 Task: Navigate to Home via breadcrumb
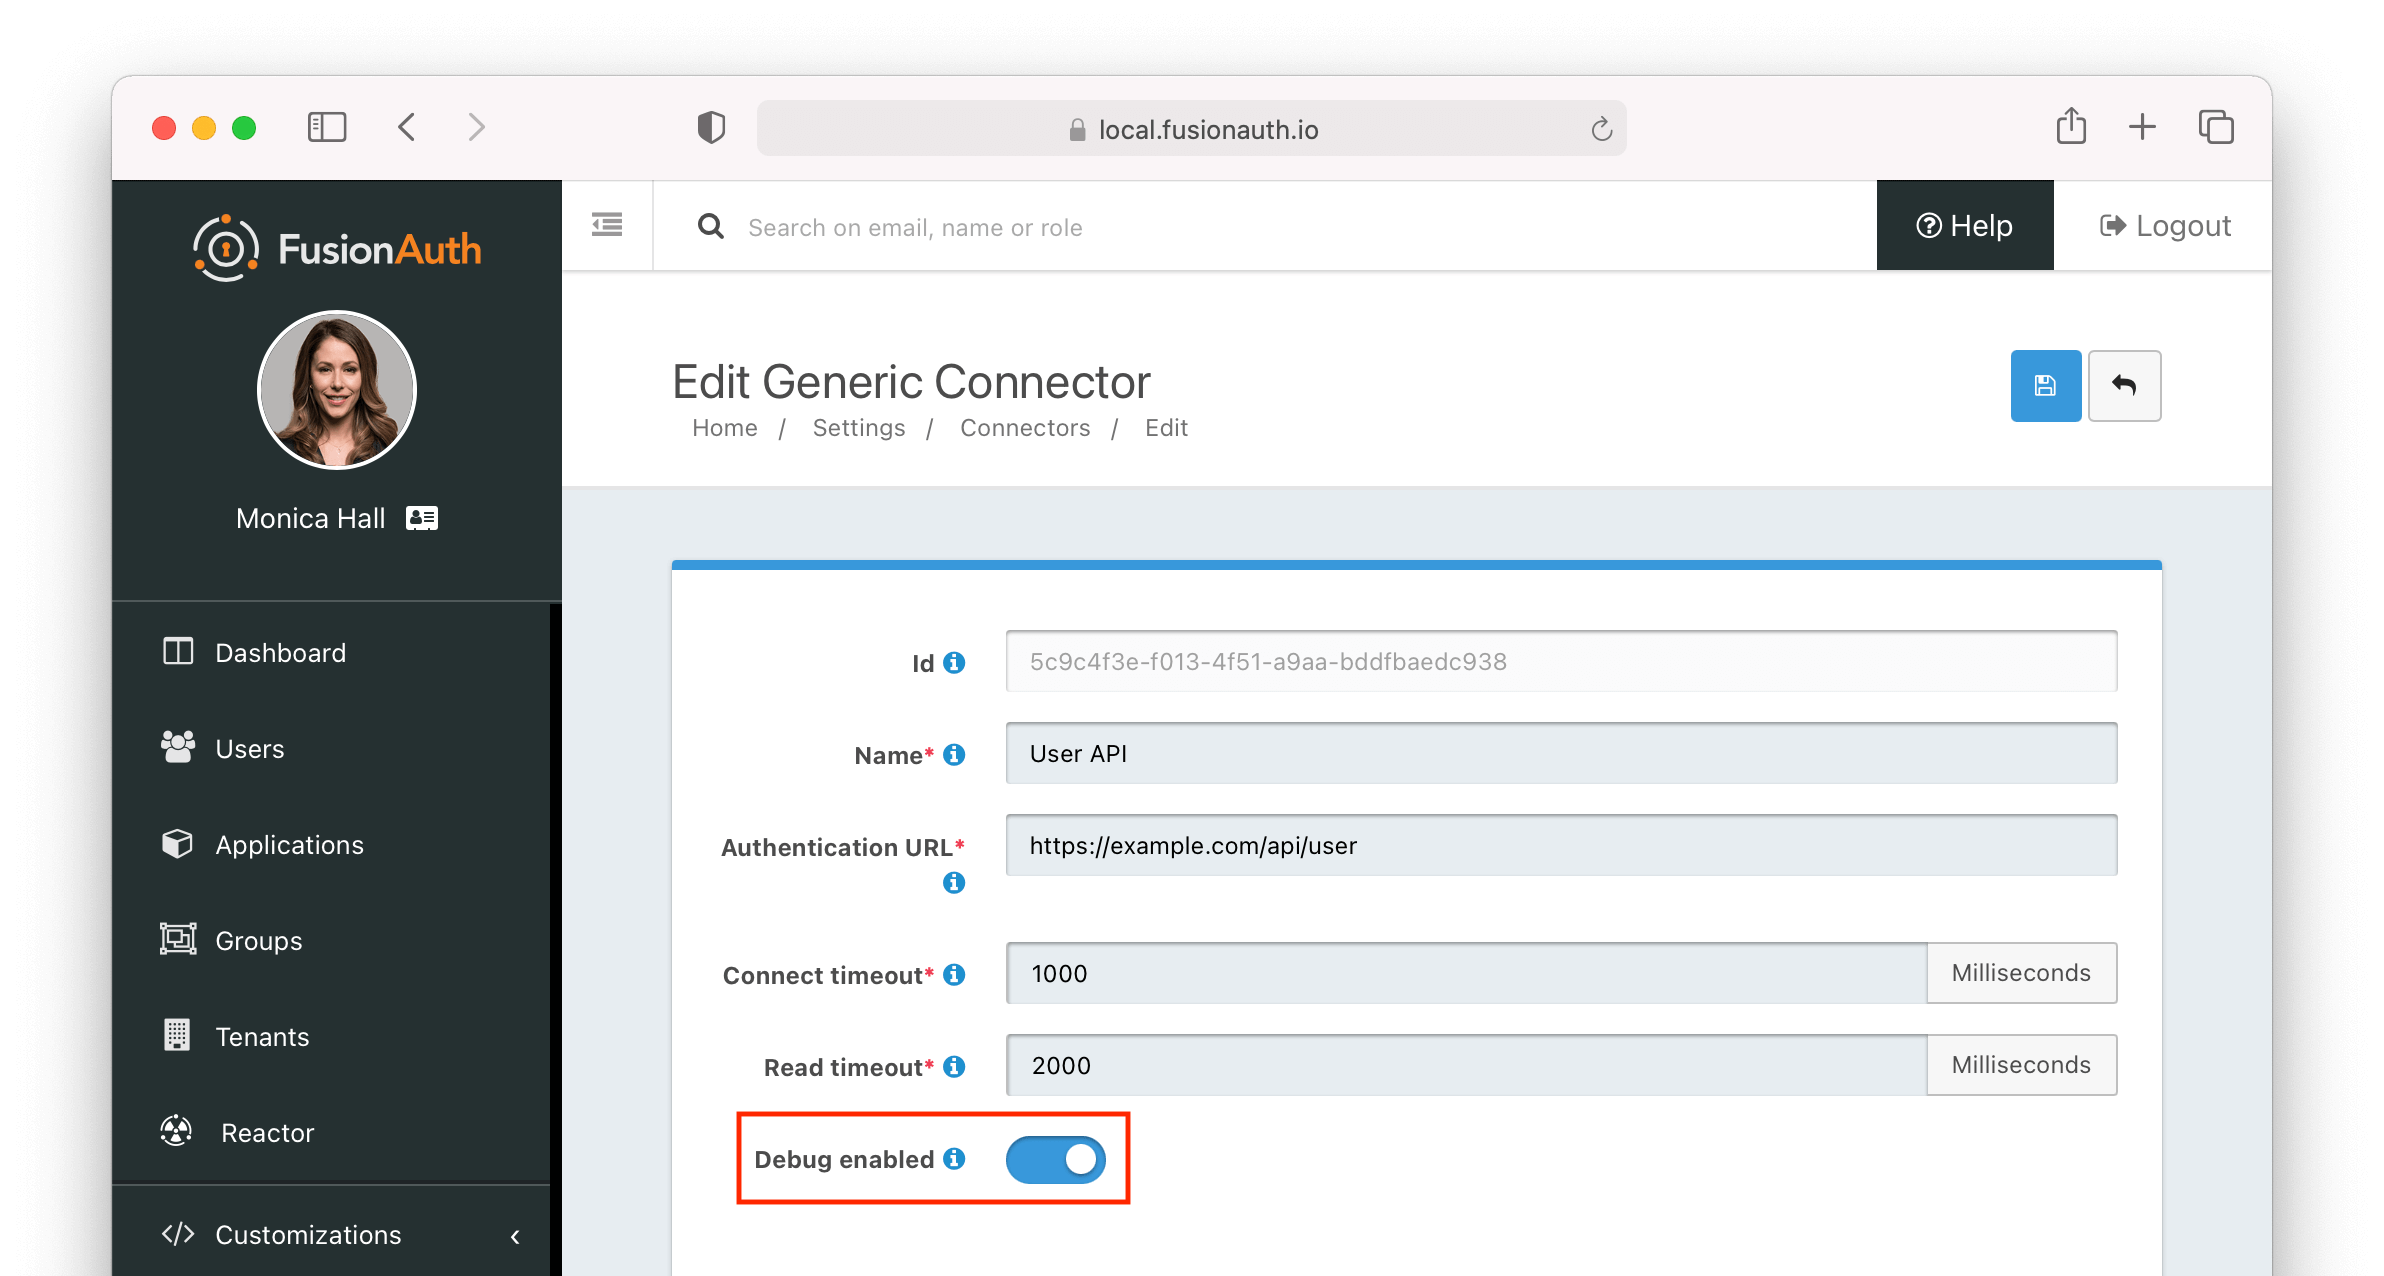pos(723,427)
